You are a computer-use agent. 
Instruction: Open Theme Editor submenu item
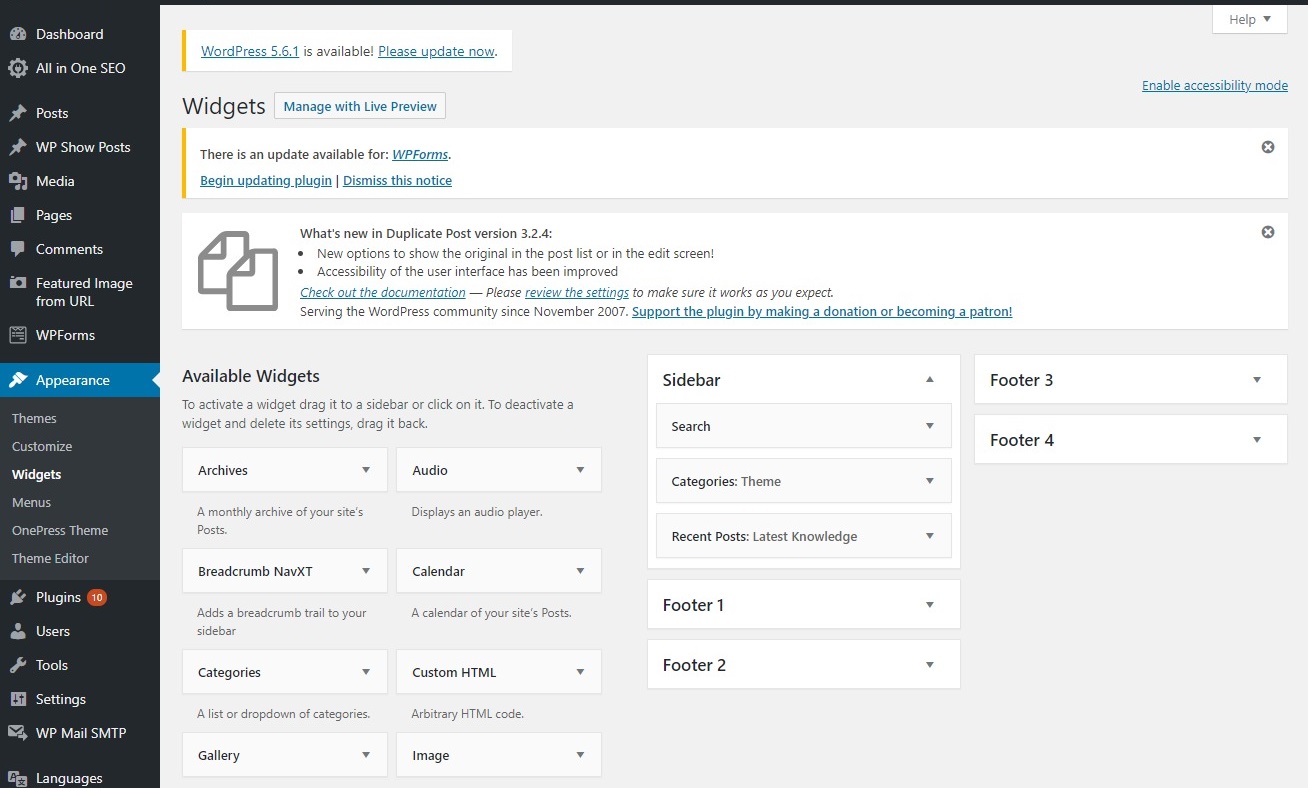click(x=50, y=558)
